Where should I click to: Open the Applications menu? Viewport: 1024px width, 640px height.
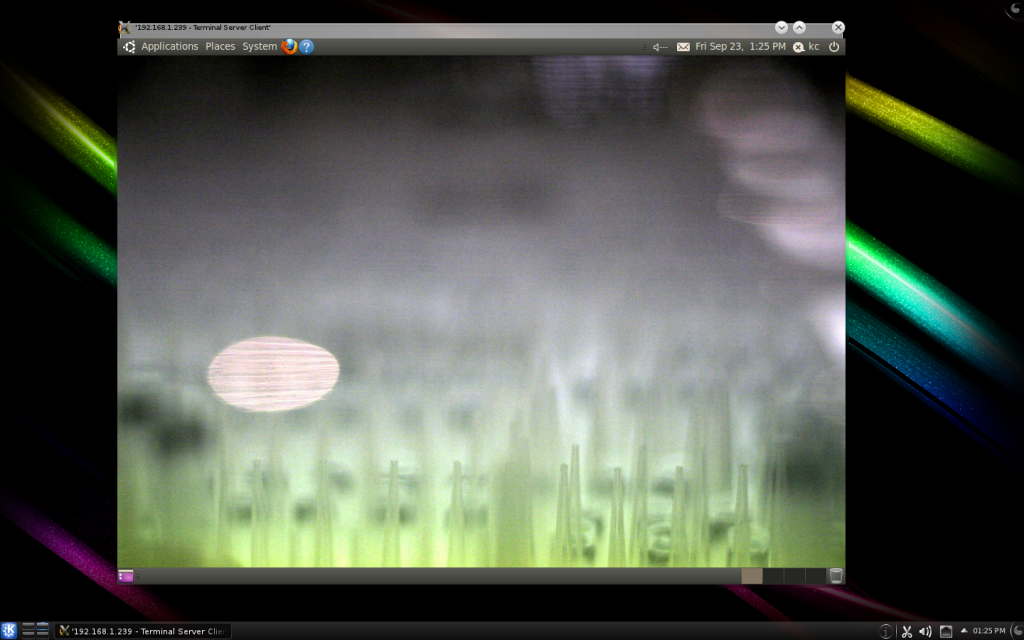[x=169, y=46]
